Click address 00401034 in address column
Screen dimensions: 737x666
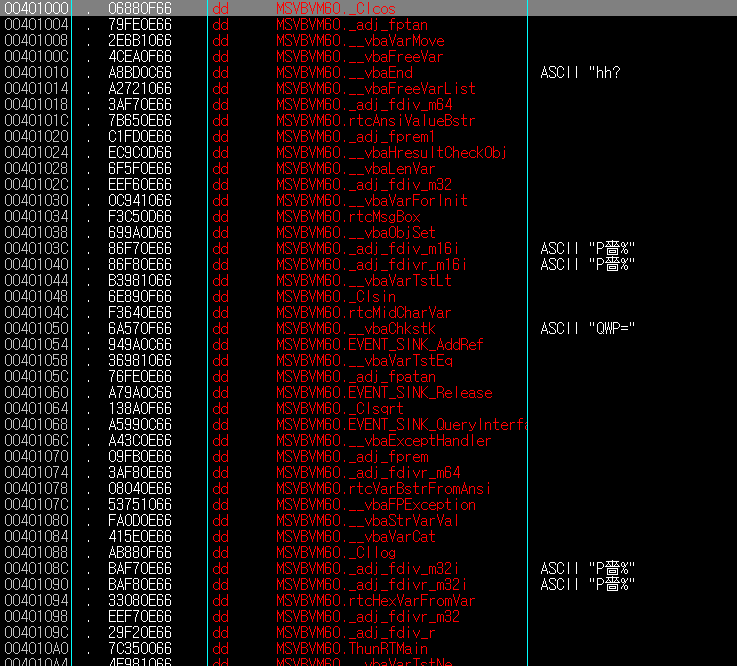tap(36, 216)
